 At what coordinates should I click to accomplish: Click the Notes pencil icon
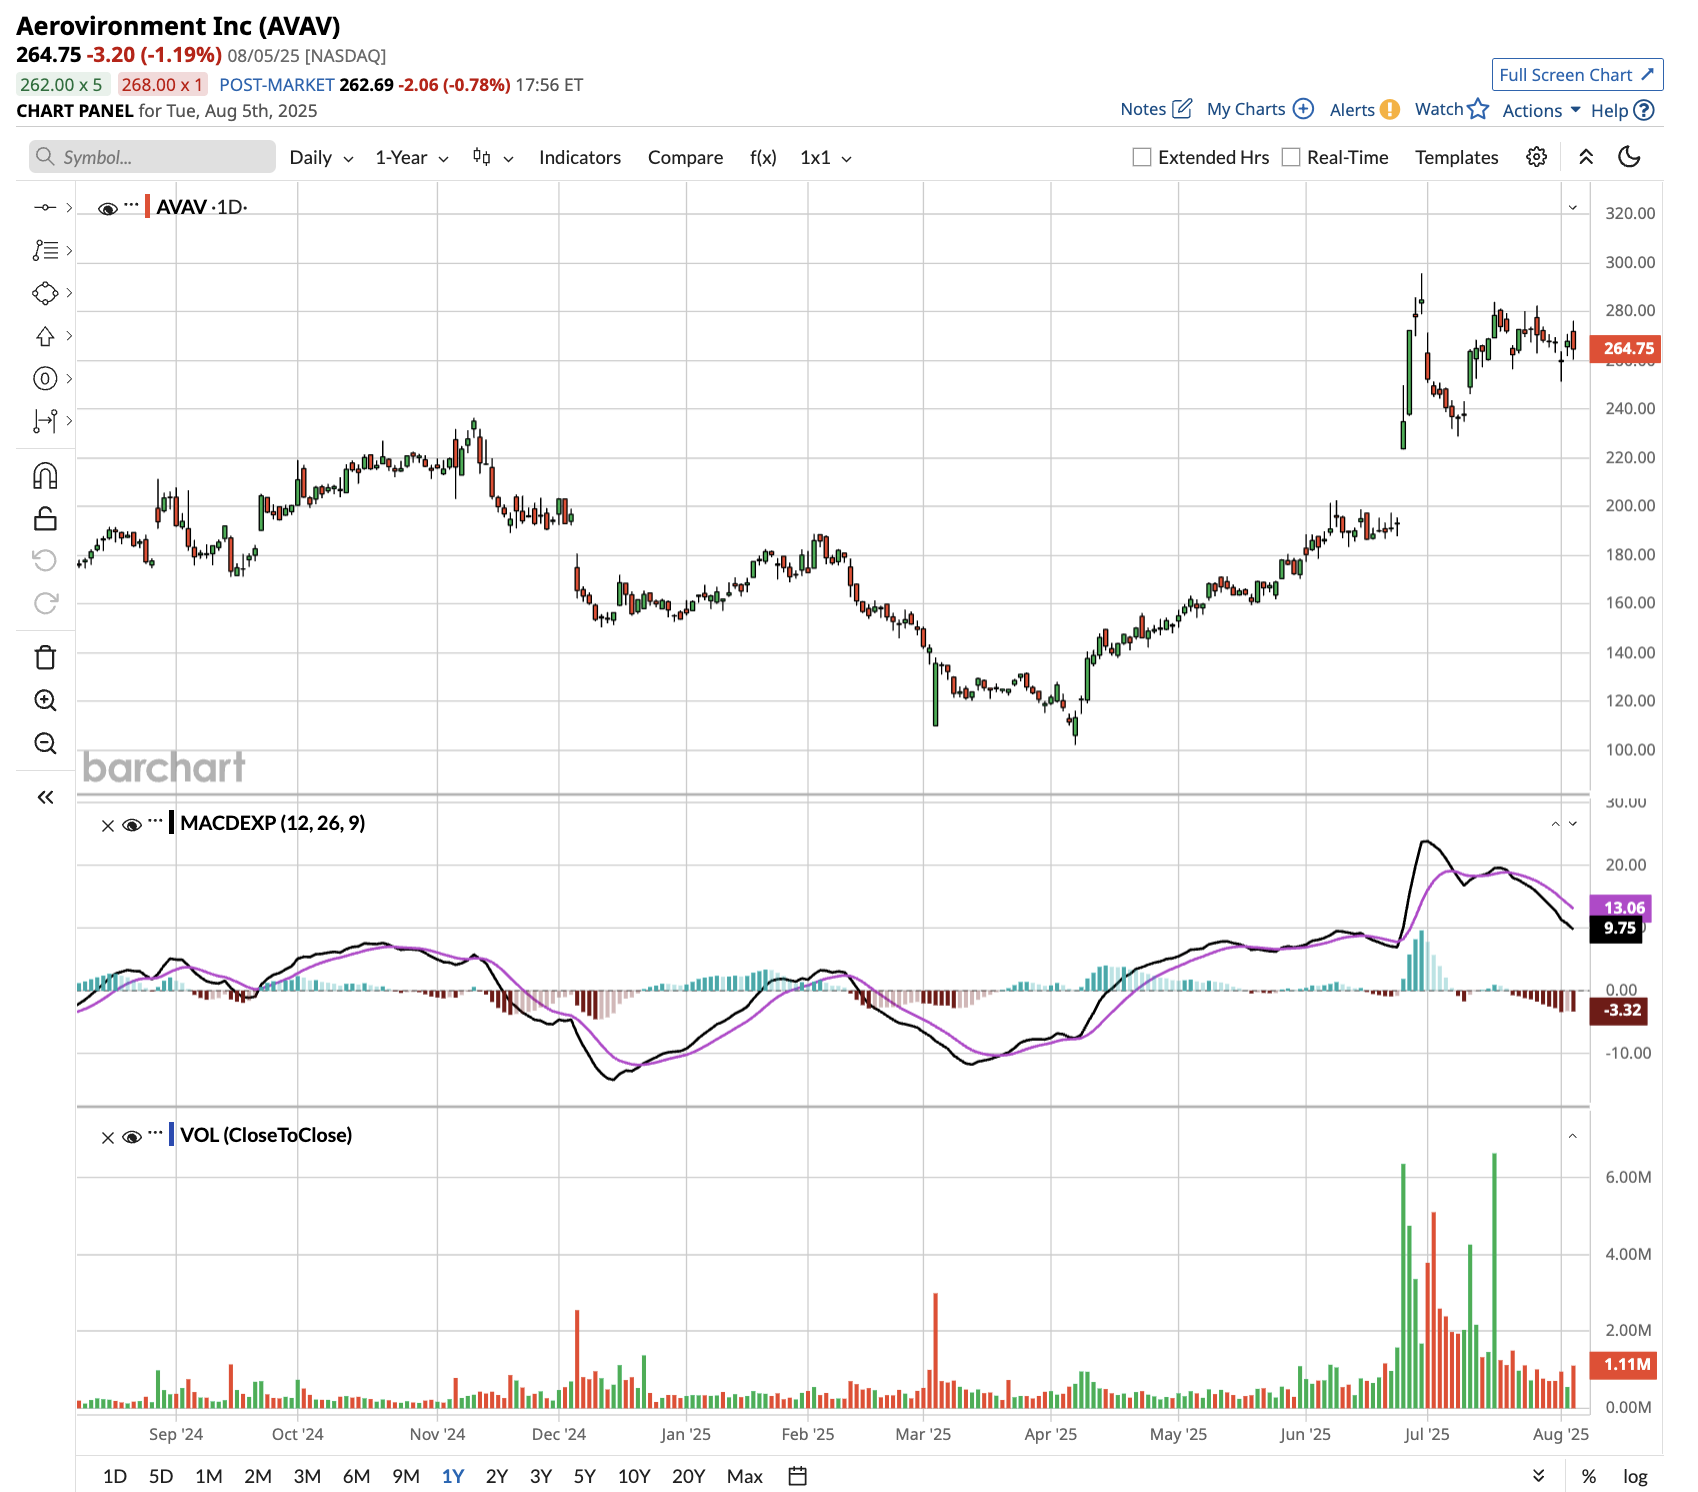pos(1182,108)
